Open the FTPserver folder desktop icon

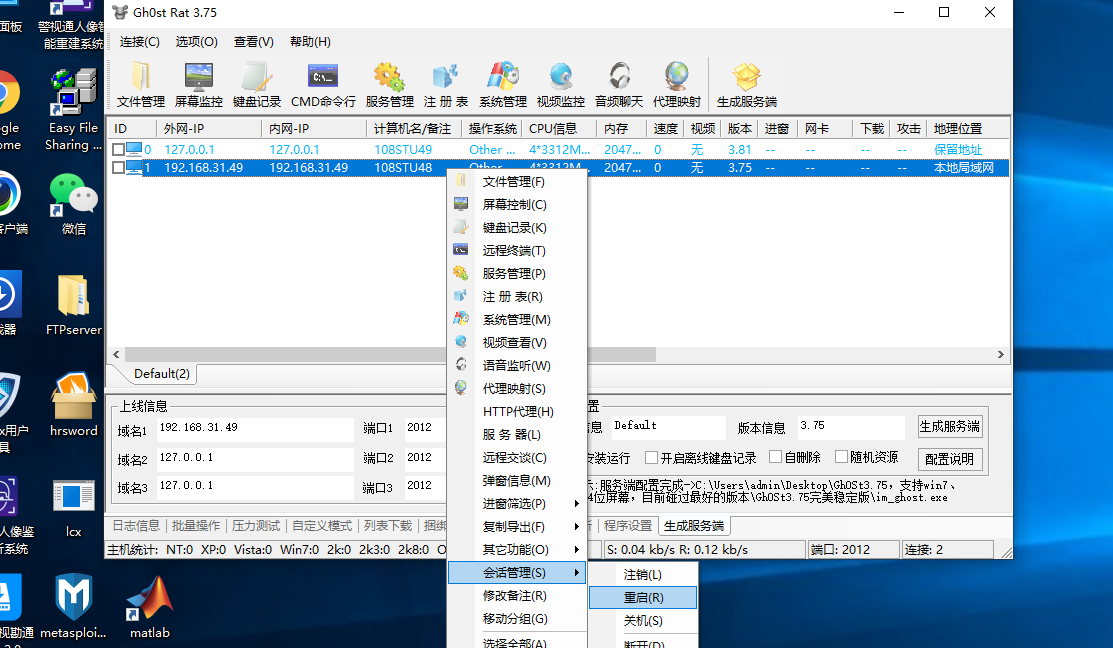[73, 304]
